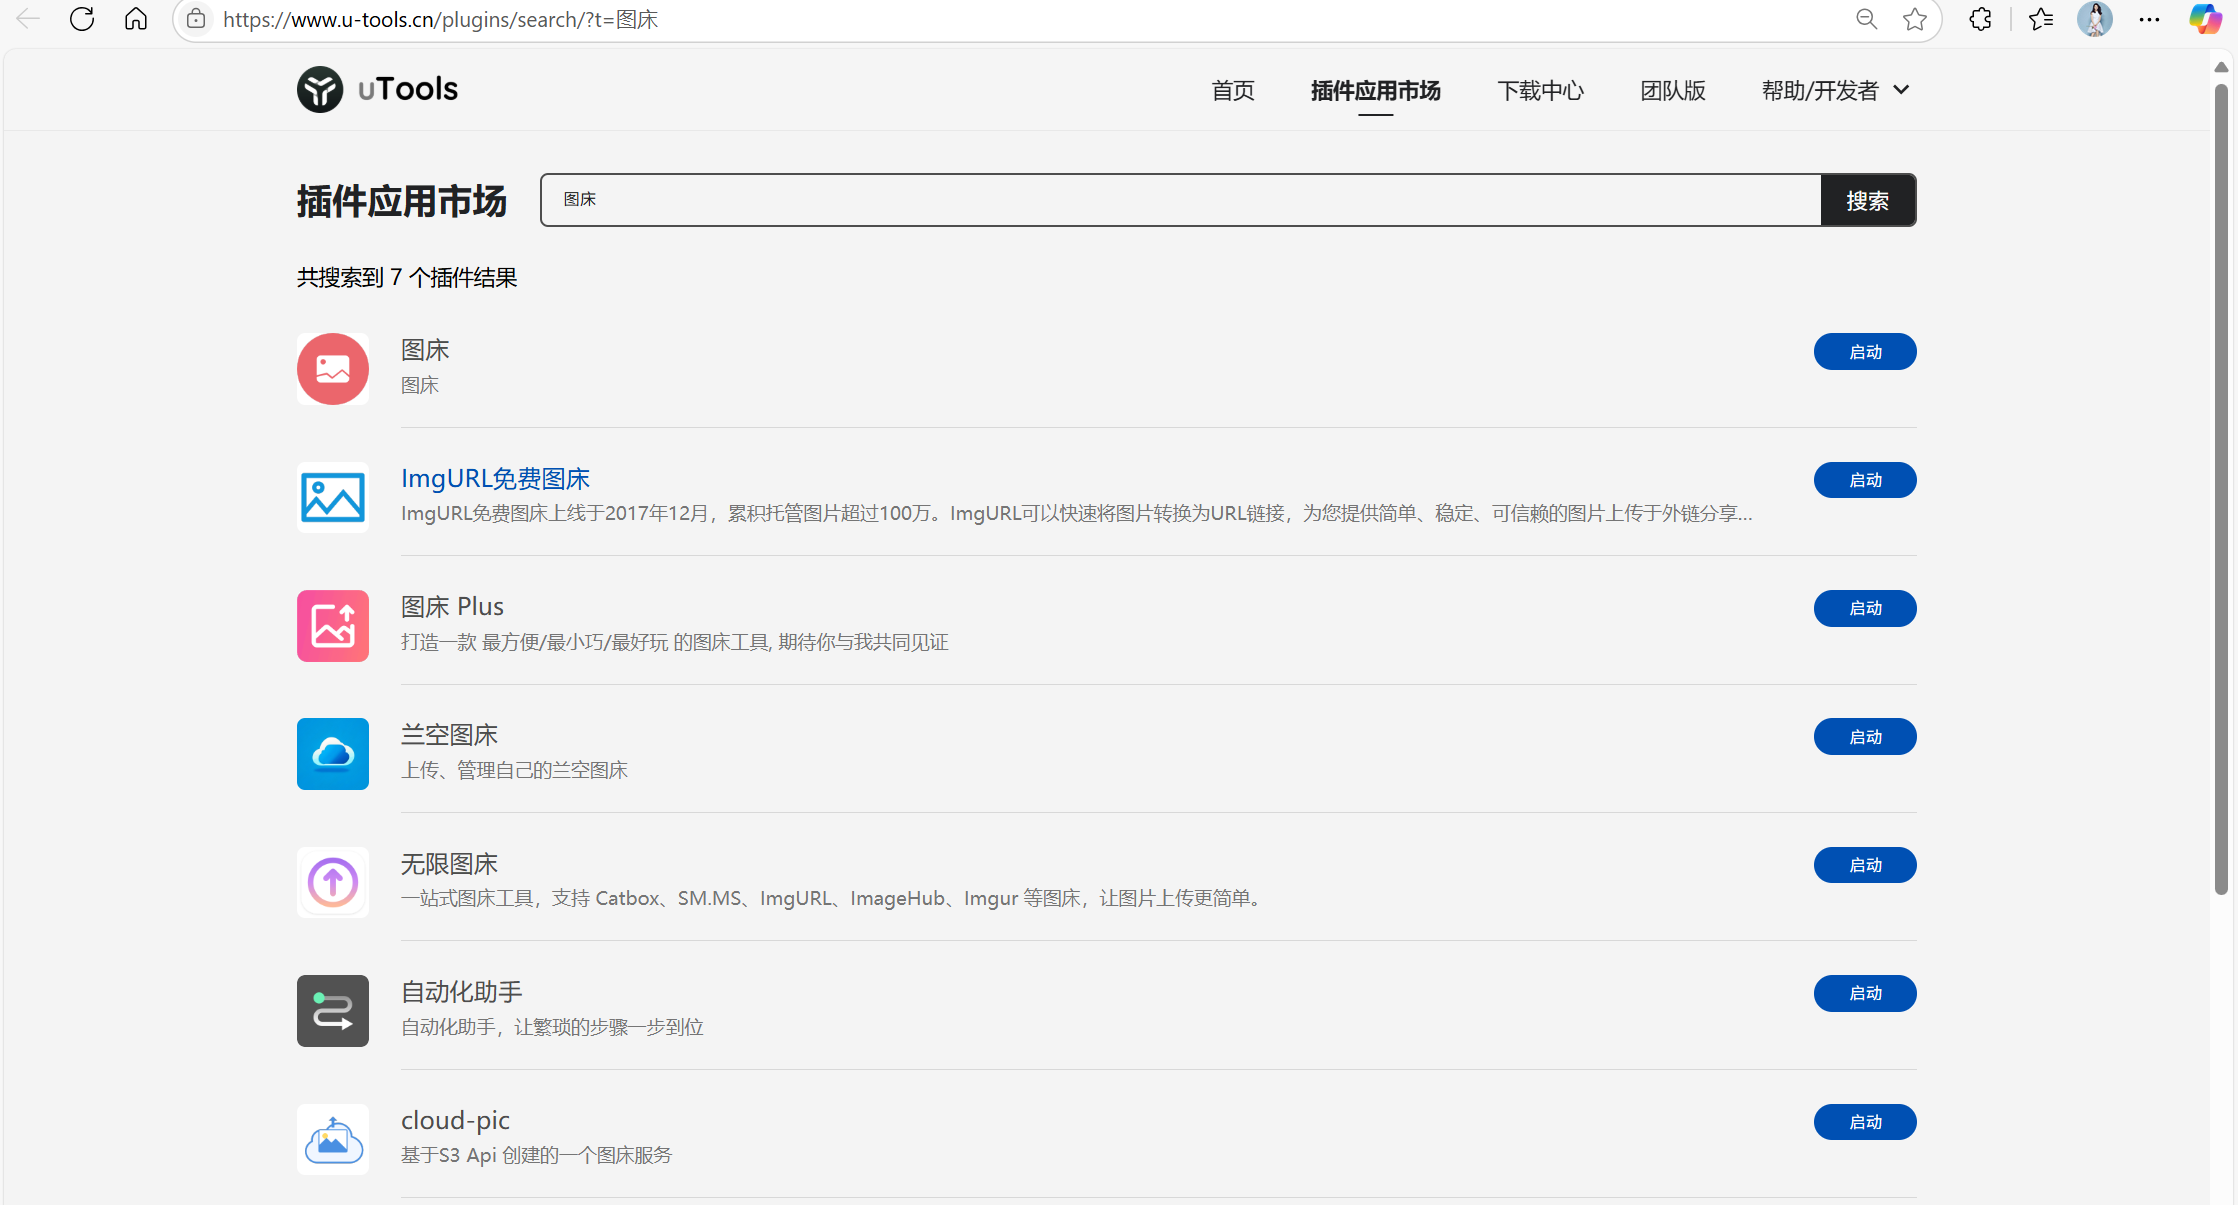
Task: Open the user profile avatar
Action: click(x=2095, y=19)
